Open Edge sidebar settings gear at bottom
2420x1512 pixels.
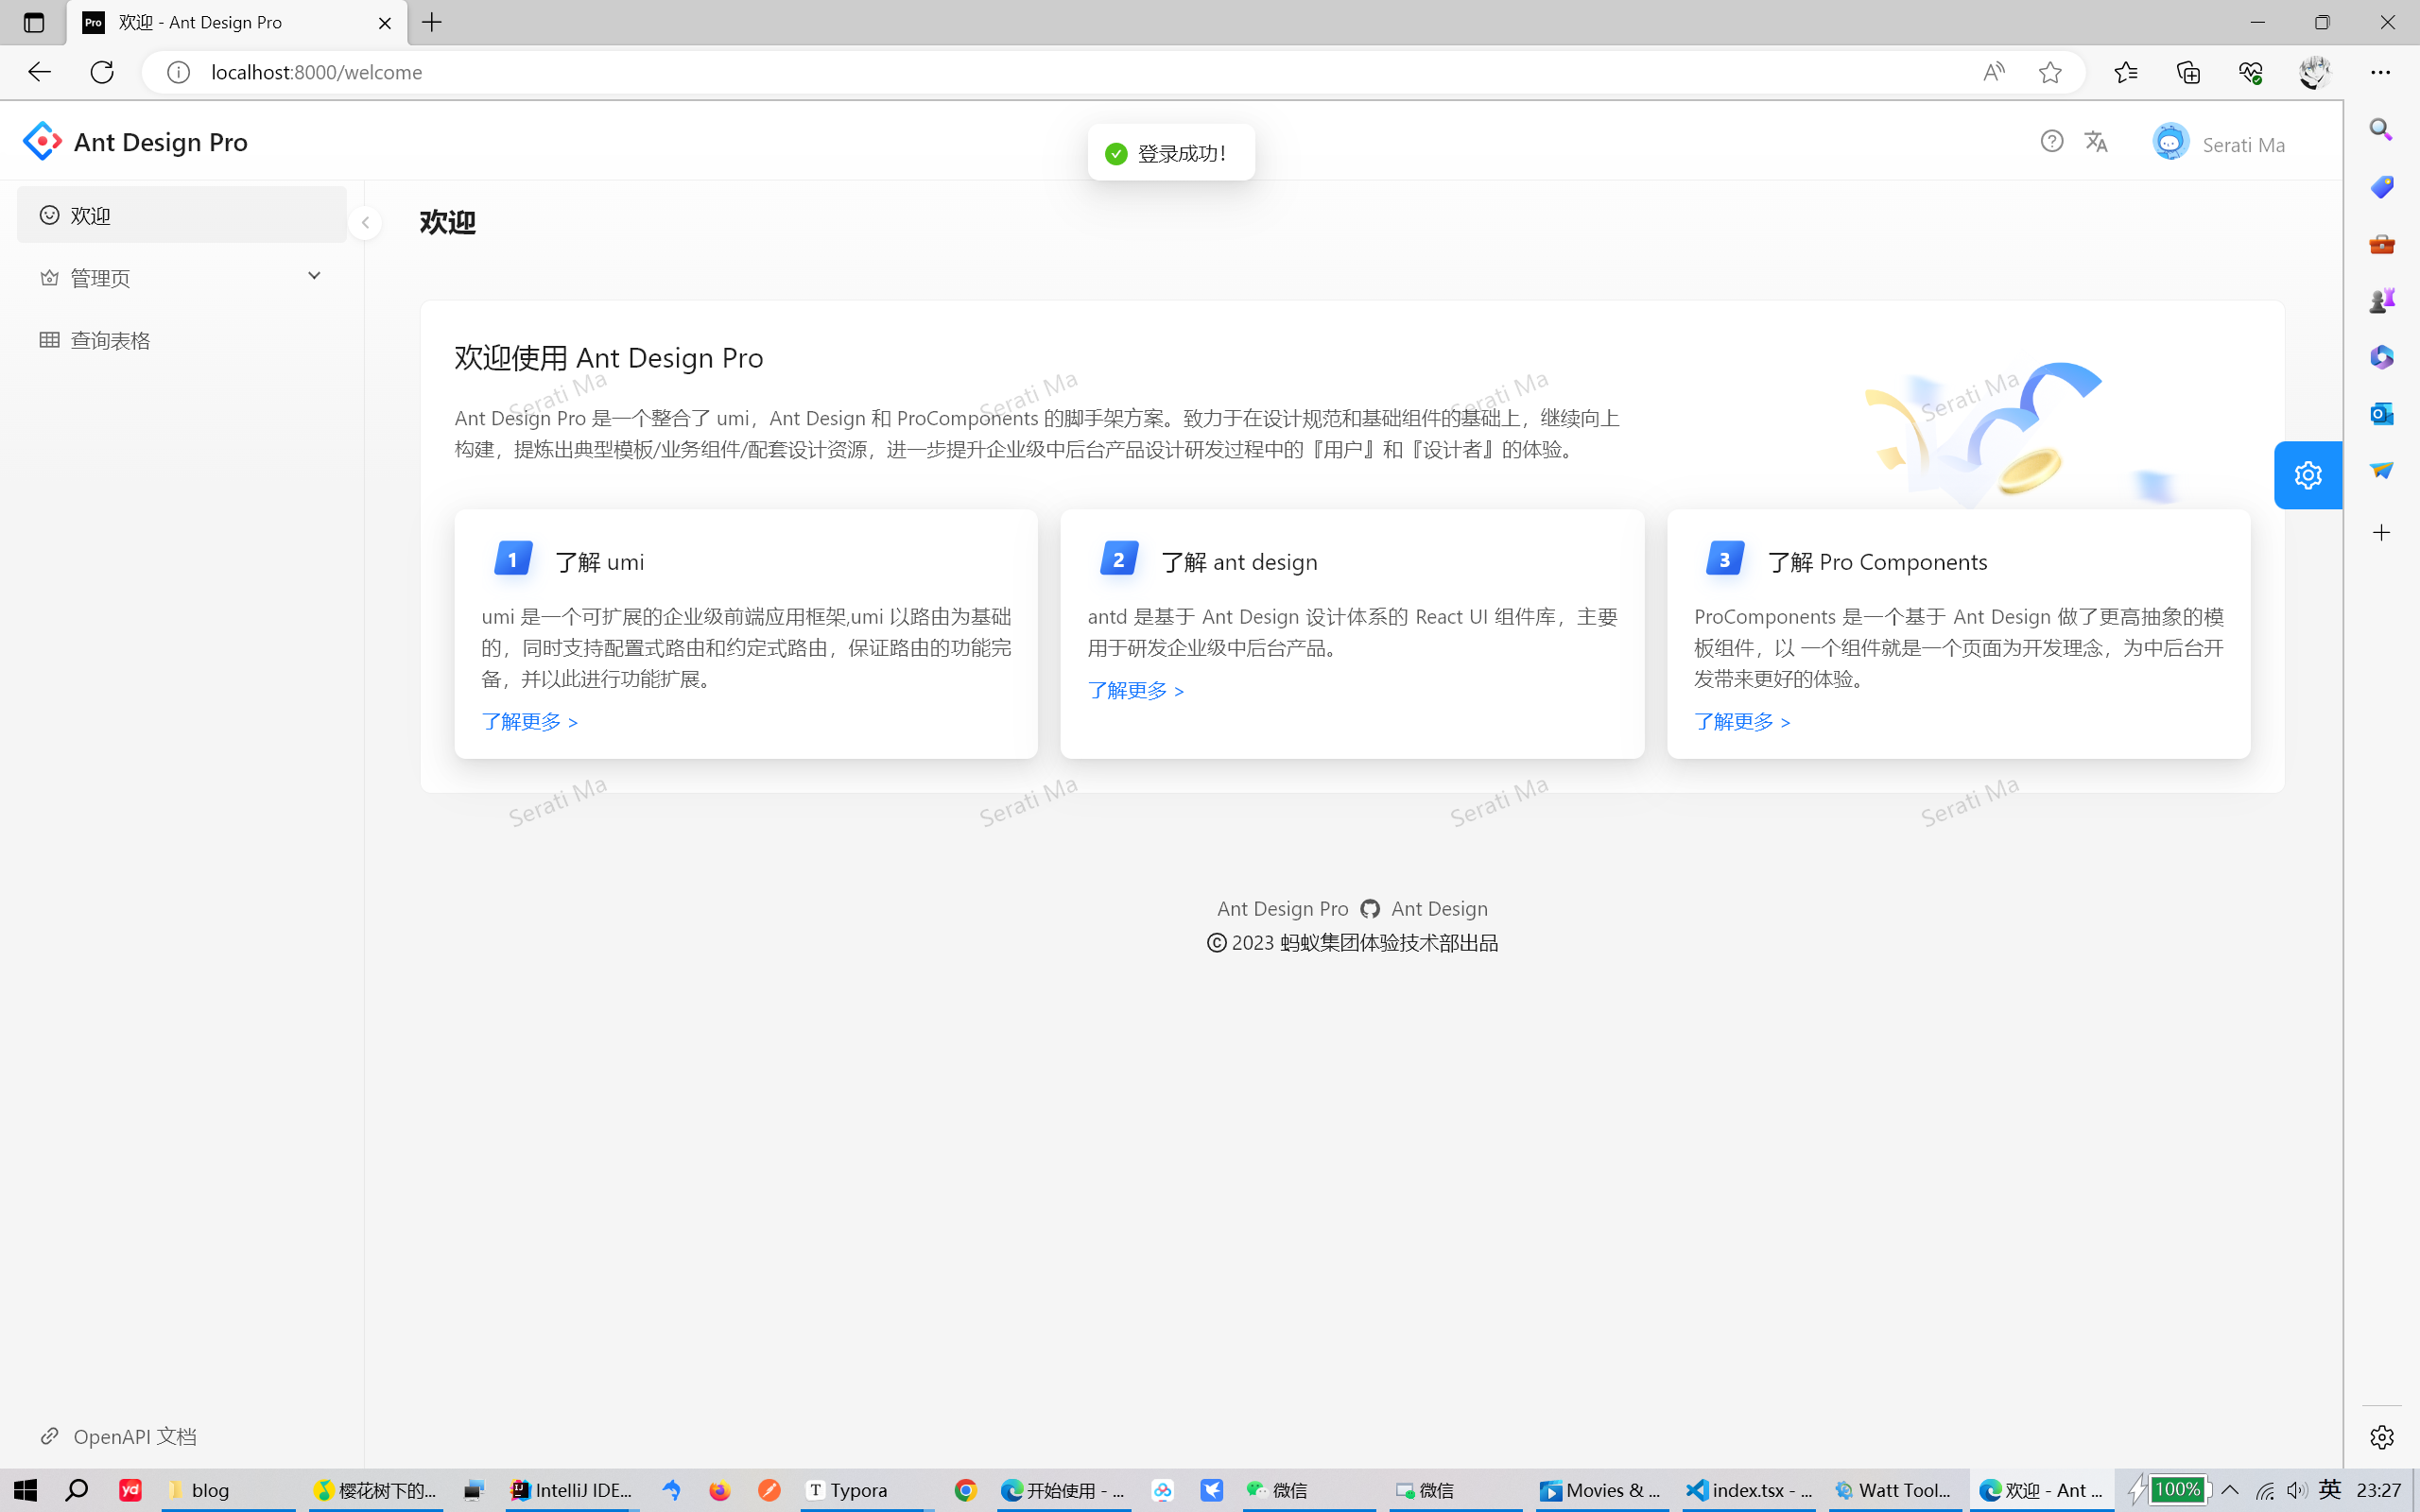click(2382, 1437)
